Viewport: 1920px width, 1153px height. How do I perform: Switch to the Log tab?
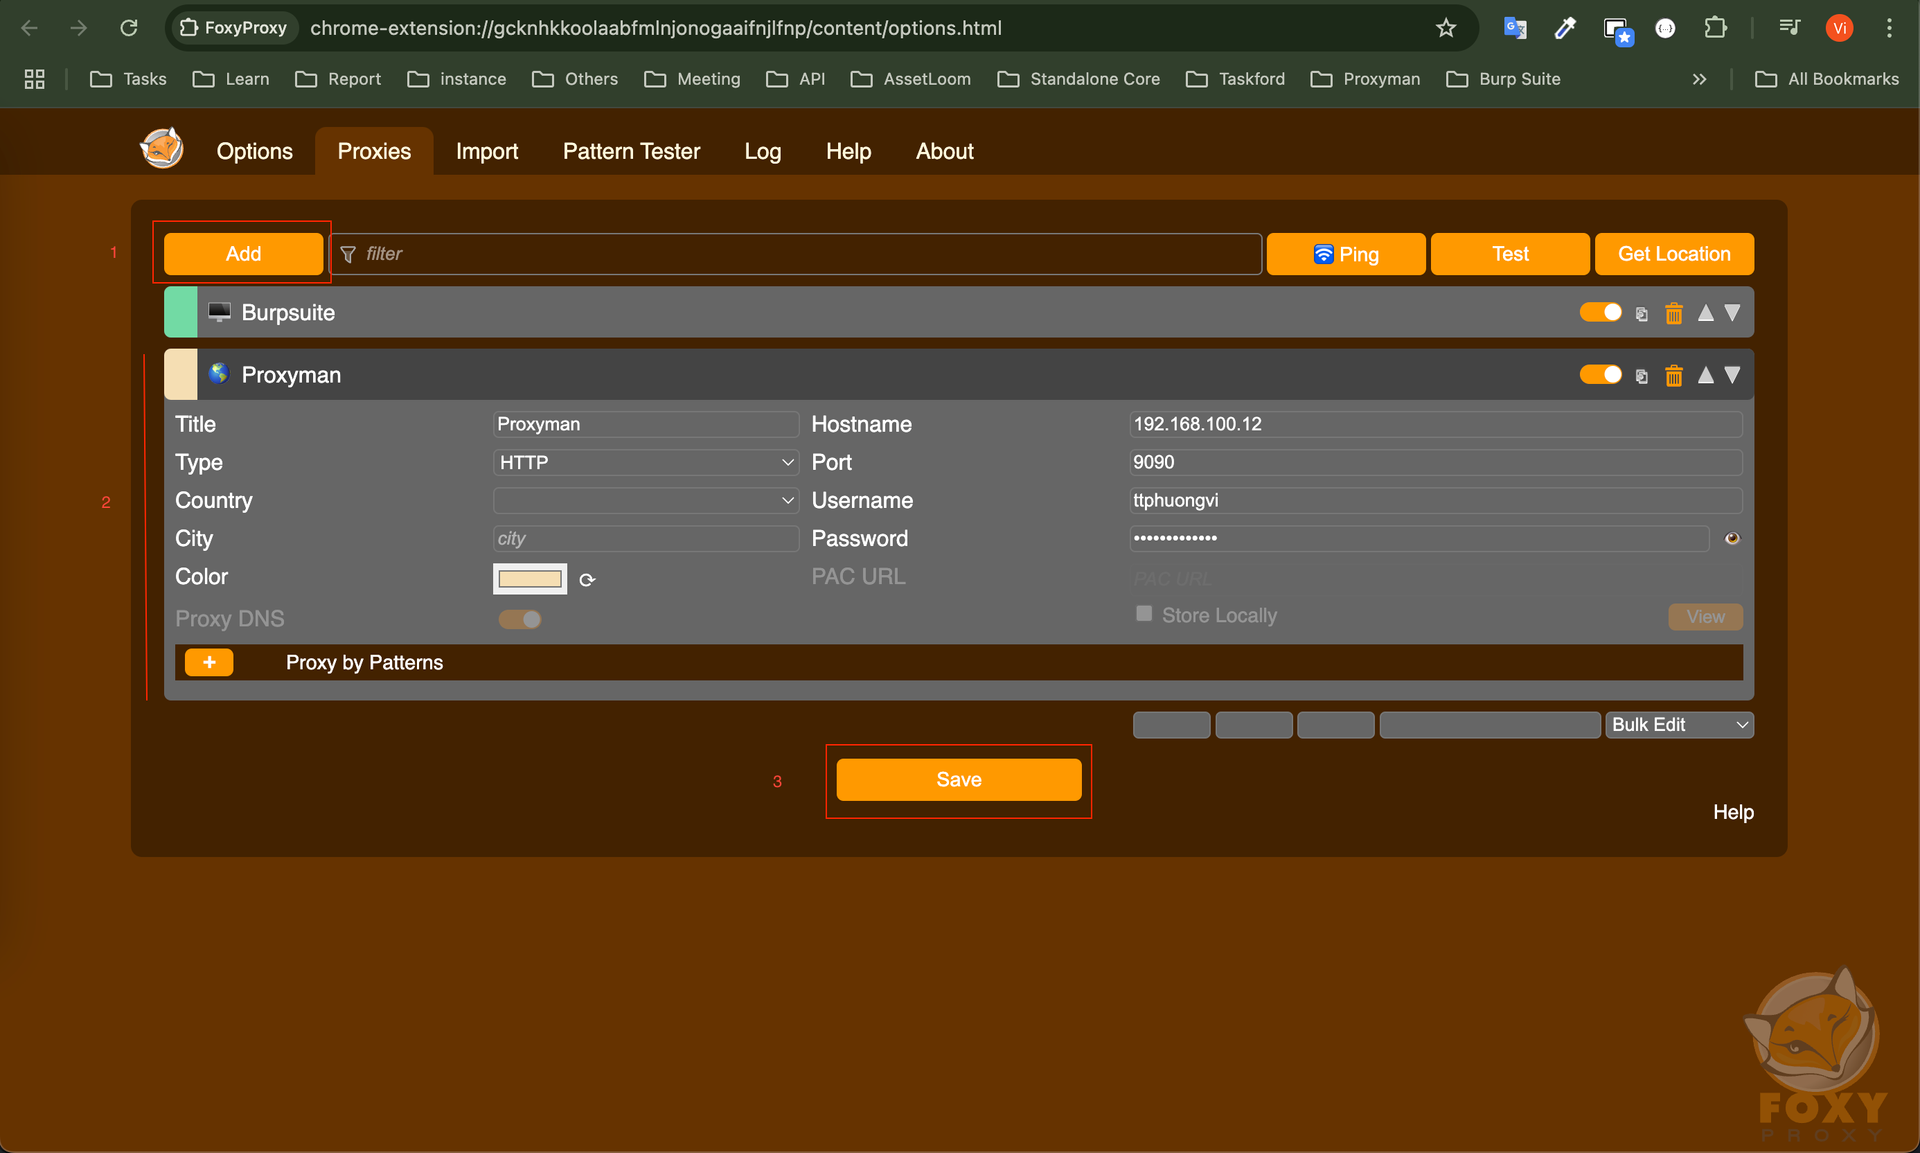point(762,151)
